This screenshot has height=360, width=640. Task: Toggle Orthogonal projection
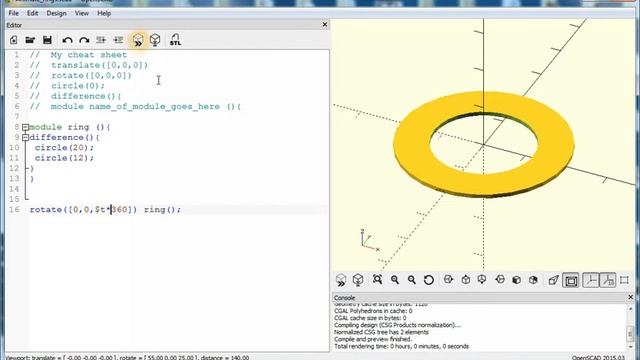point(571,280)
